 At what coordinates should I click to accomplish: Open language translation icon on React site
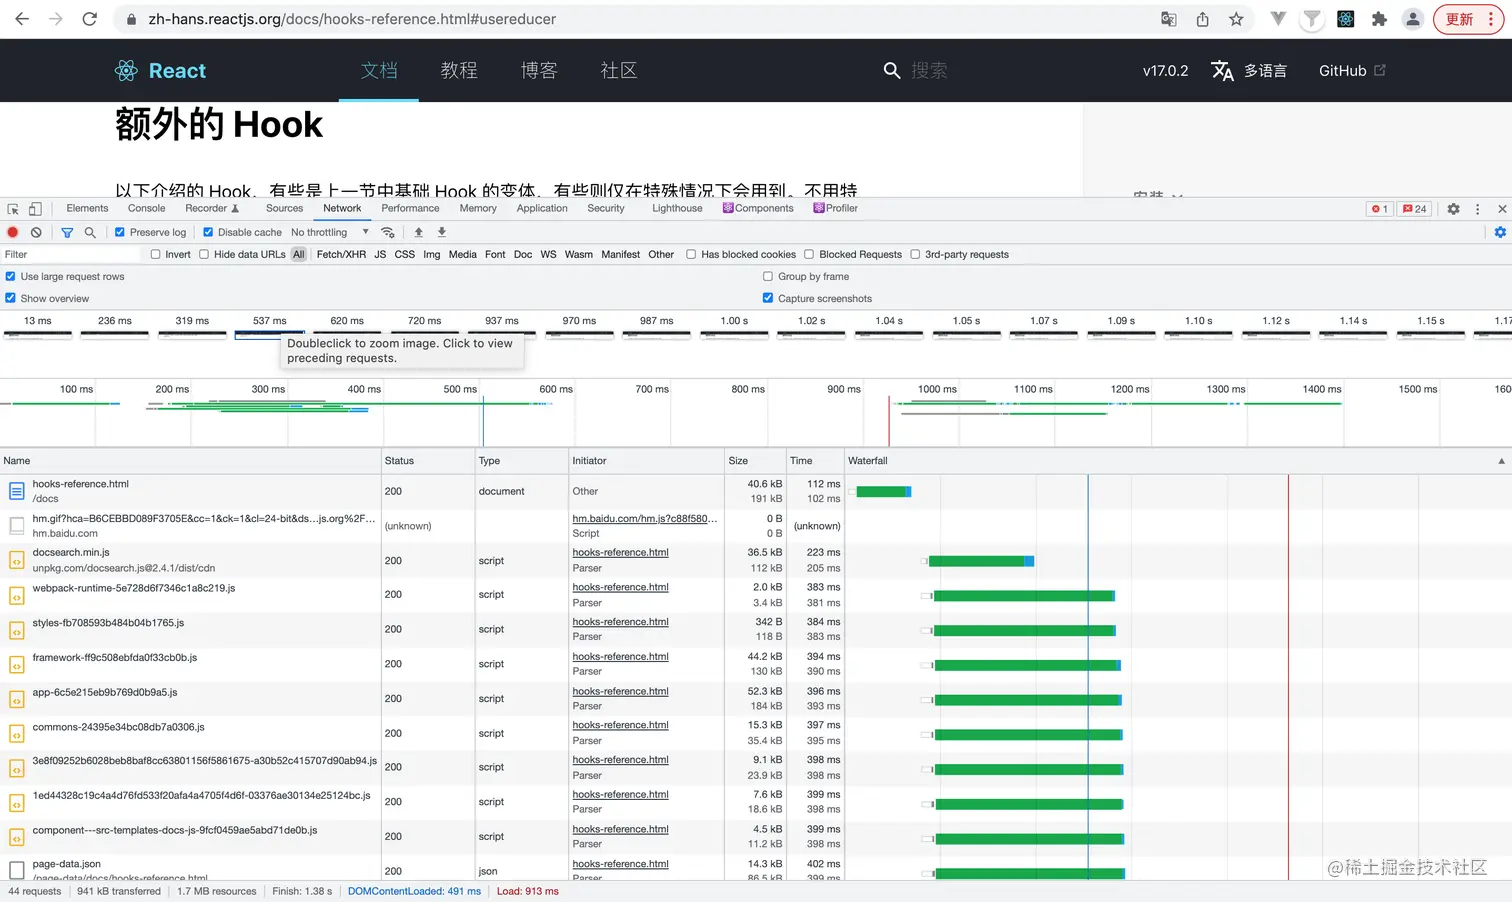[1222, 70]
